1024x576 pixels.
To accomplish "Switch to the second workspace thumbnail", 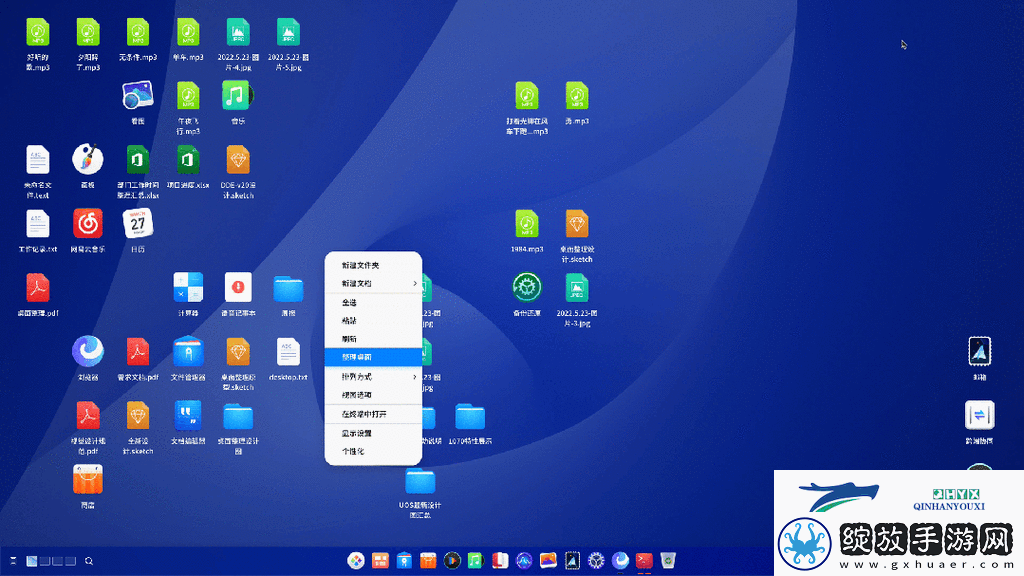I will pos(44,561).
